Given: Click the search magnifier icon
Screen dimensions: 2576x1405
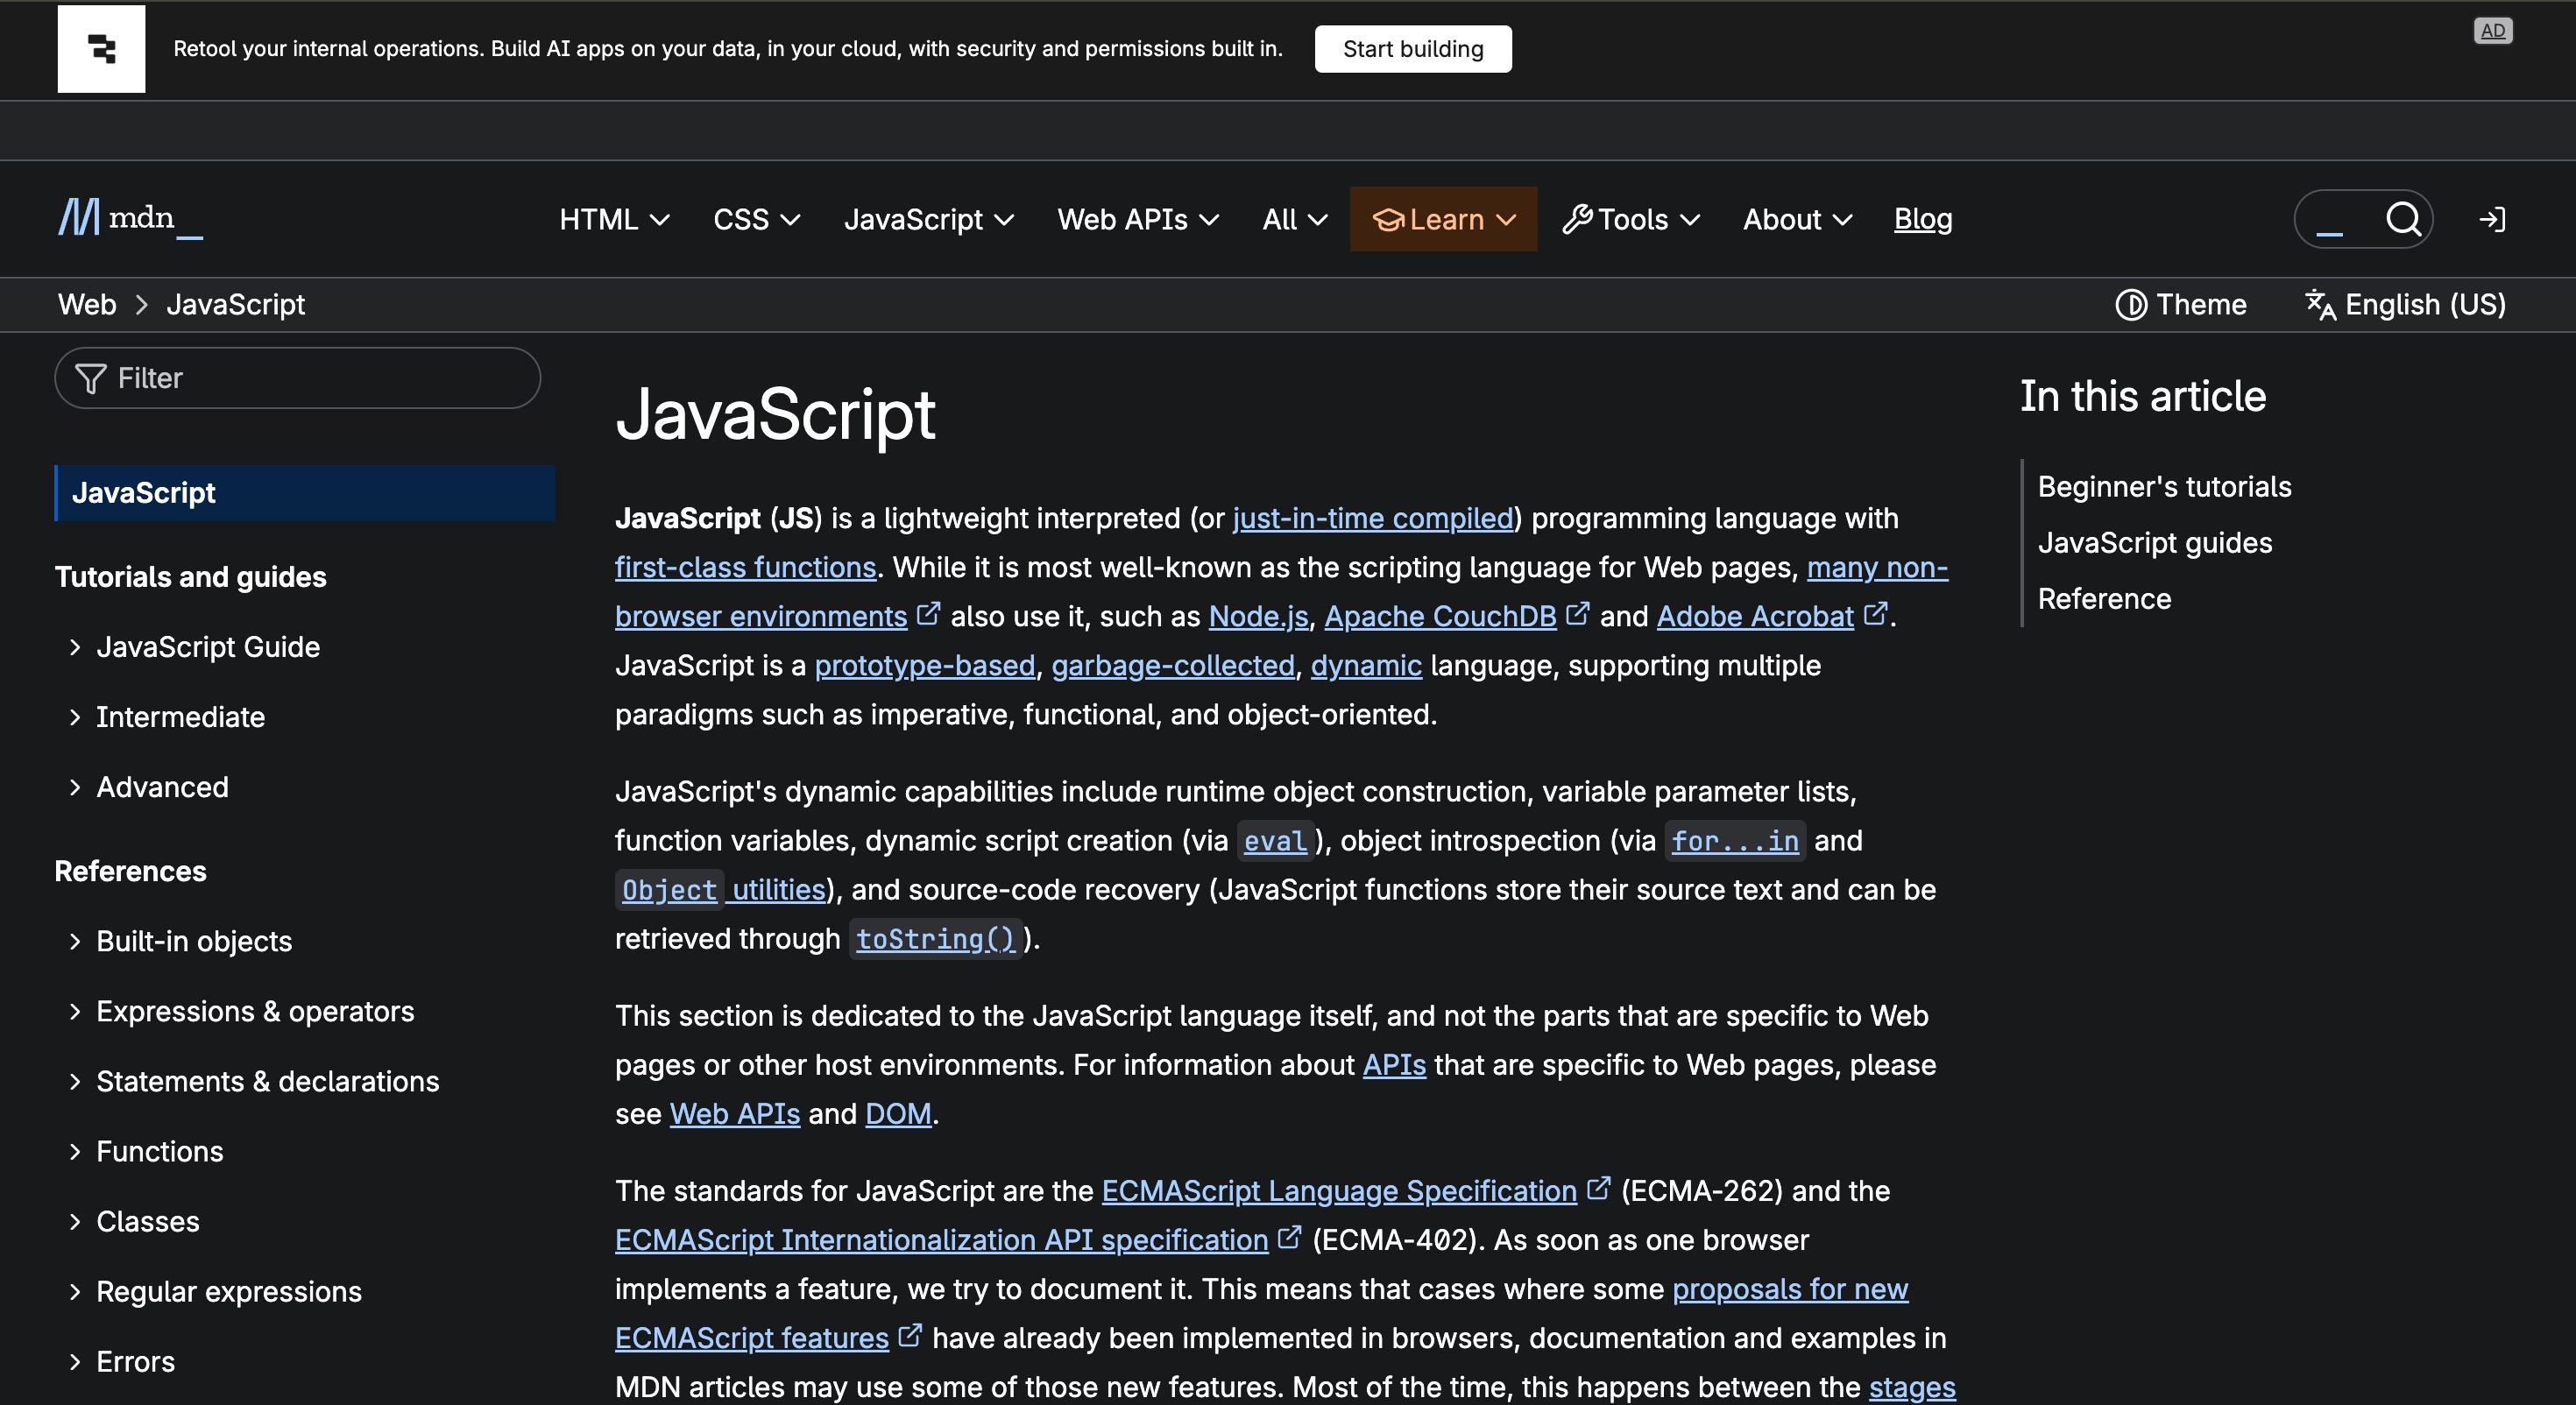Looking at the screenshot, I should coord(2403,218).
